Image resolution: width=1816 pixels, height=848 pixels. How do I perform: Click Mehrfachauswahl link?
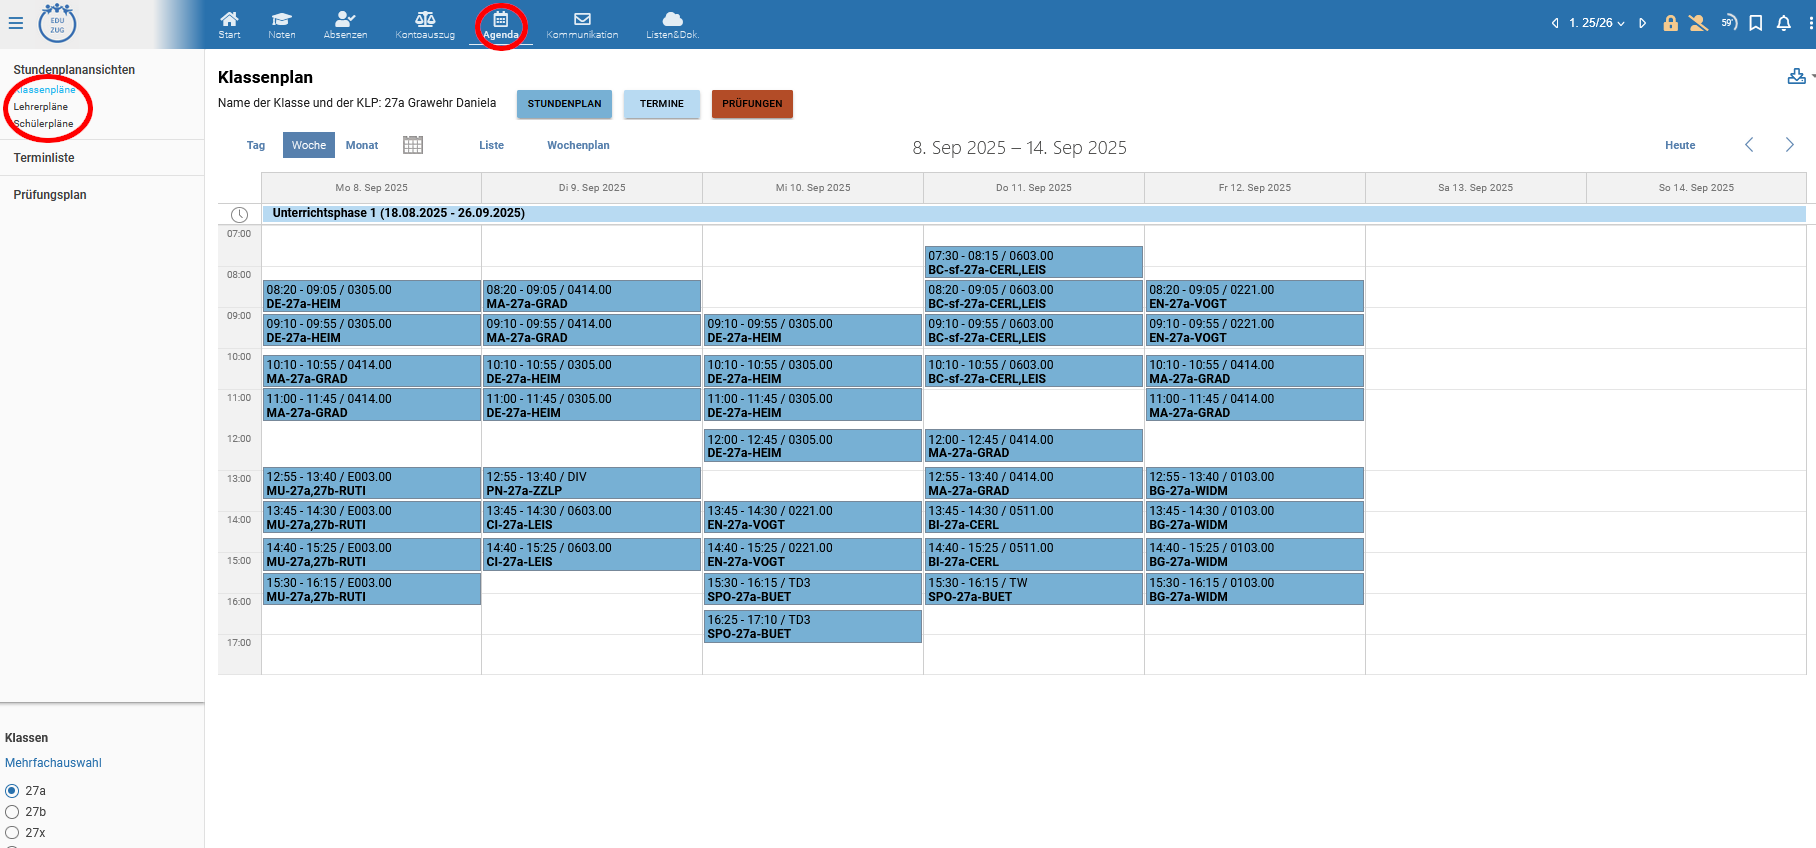coord(53,763)
